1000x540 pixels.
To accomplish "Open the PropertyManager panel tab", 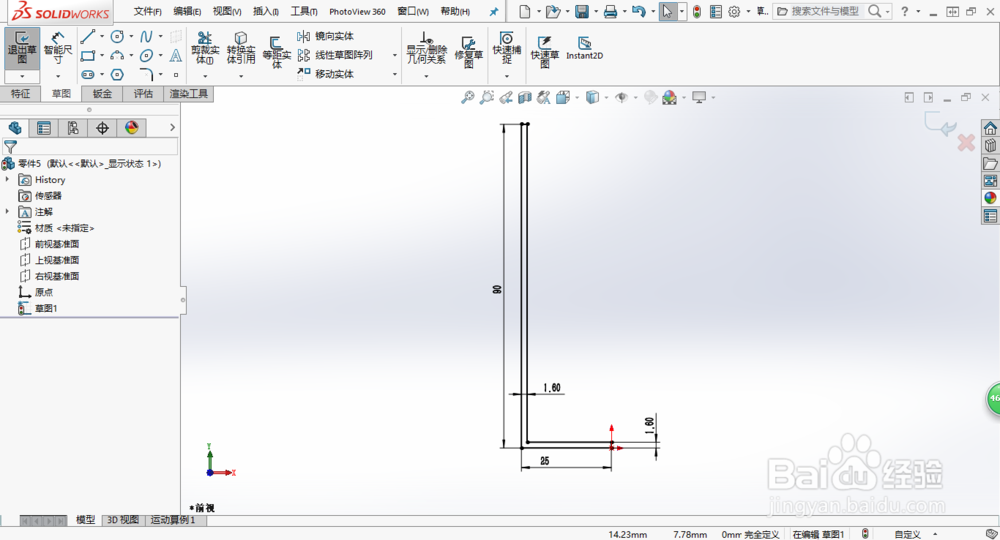I will (x=44, y=128).
